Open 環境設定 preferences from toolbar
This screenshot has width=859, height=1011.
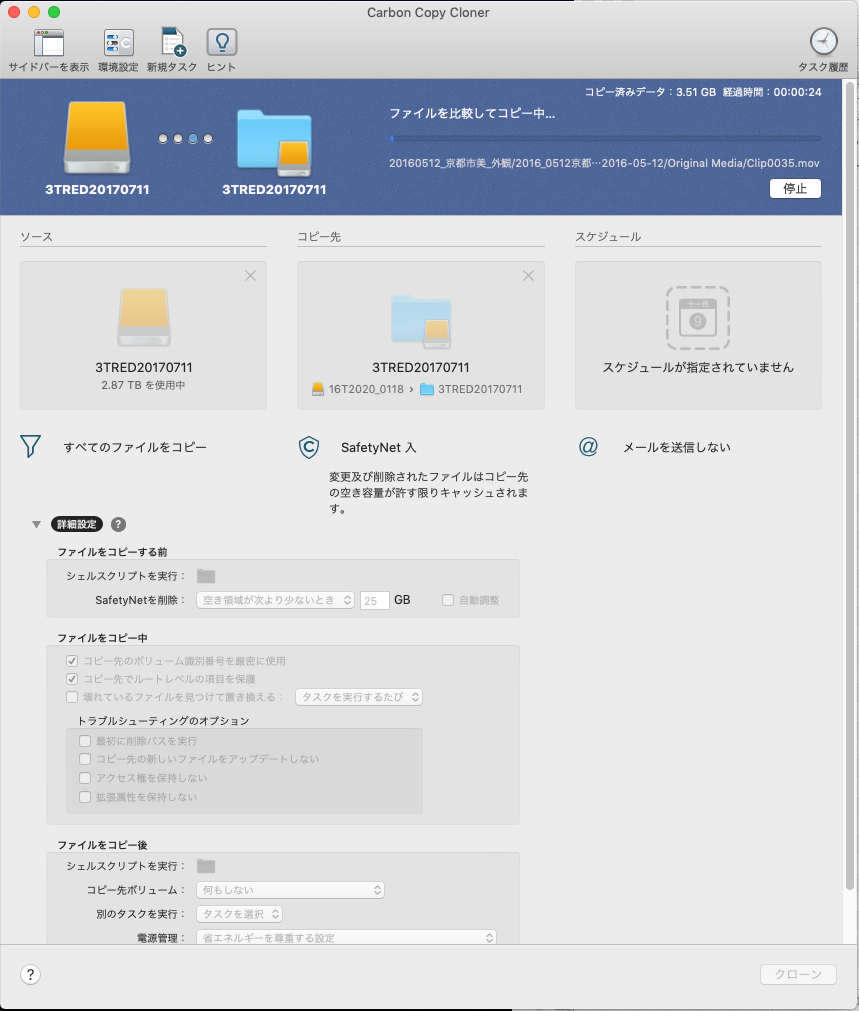pyautogui.click(x=119, y=43)
